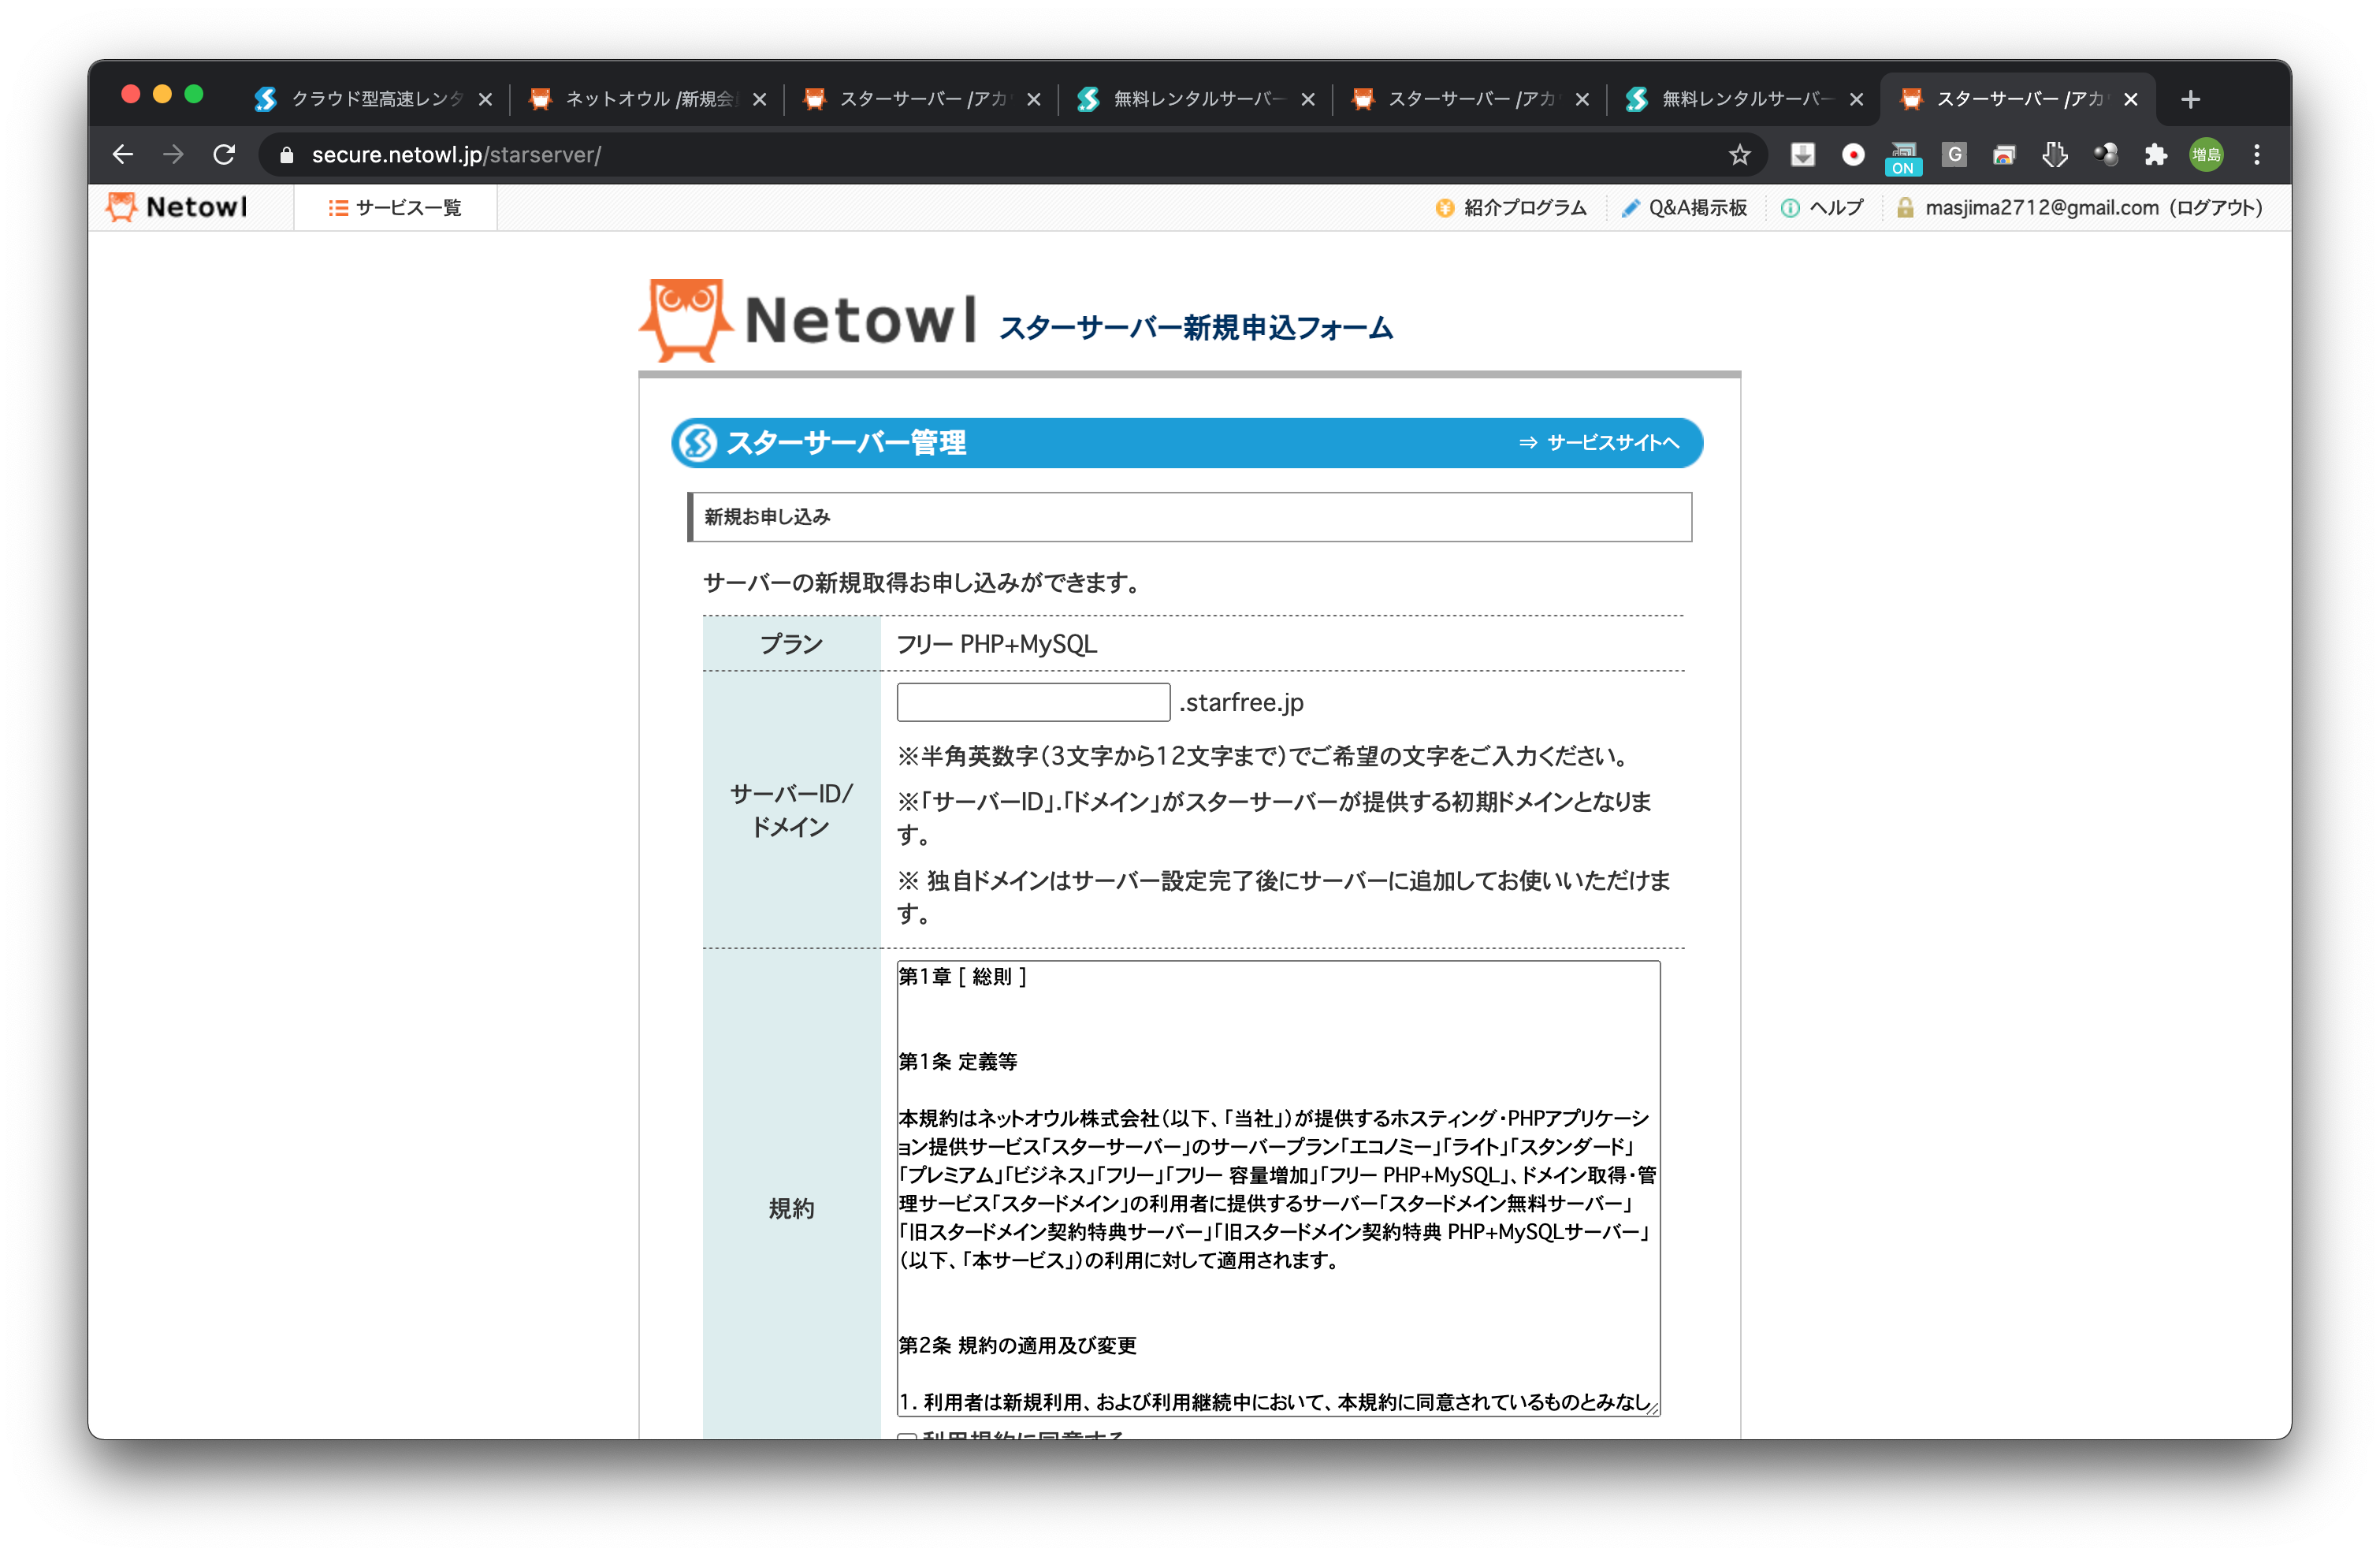Viewport: 2380px width, 1556px height.
Task: Click the extension icon with ON badge
Action: (x=1903, y=157)
